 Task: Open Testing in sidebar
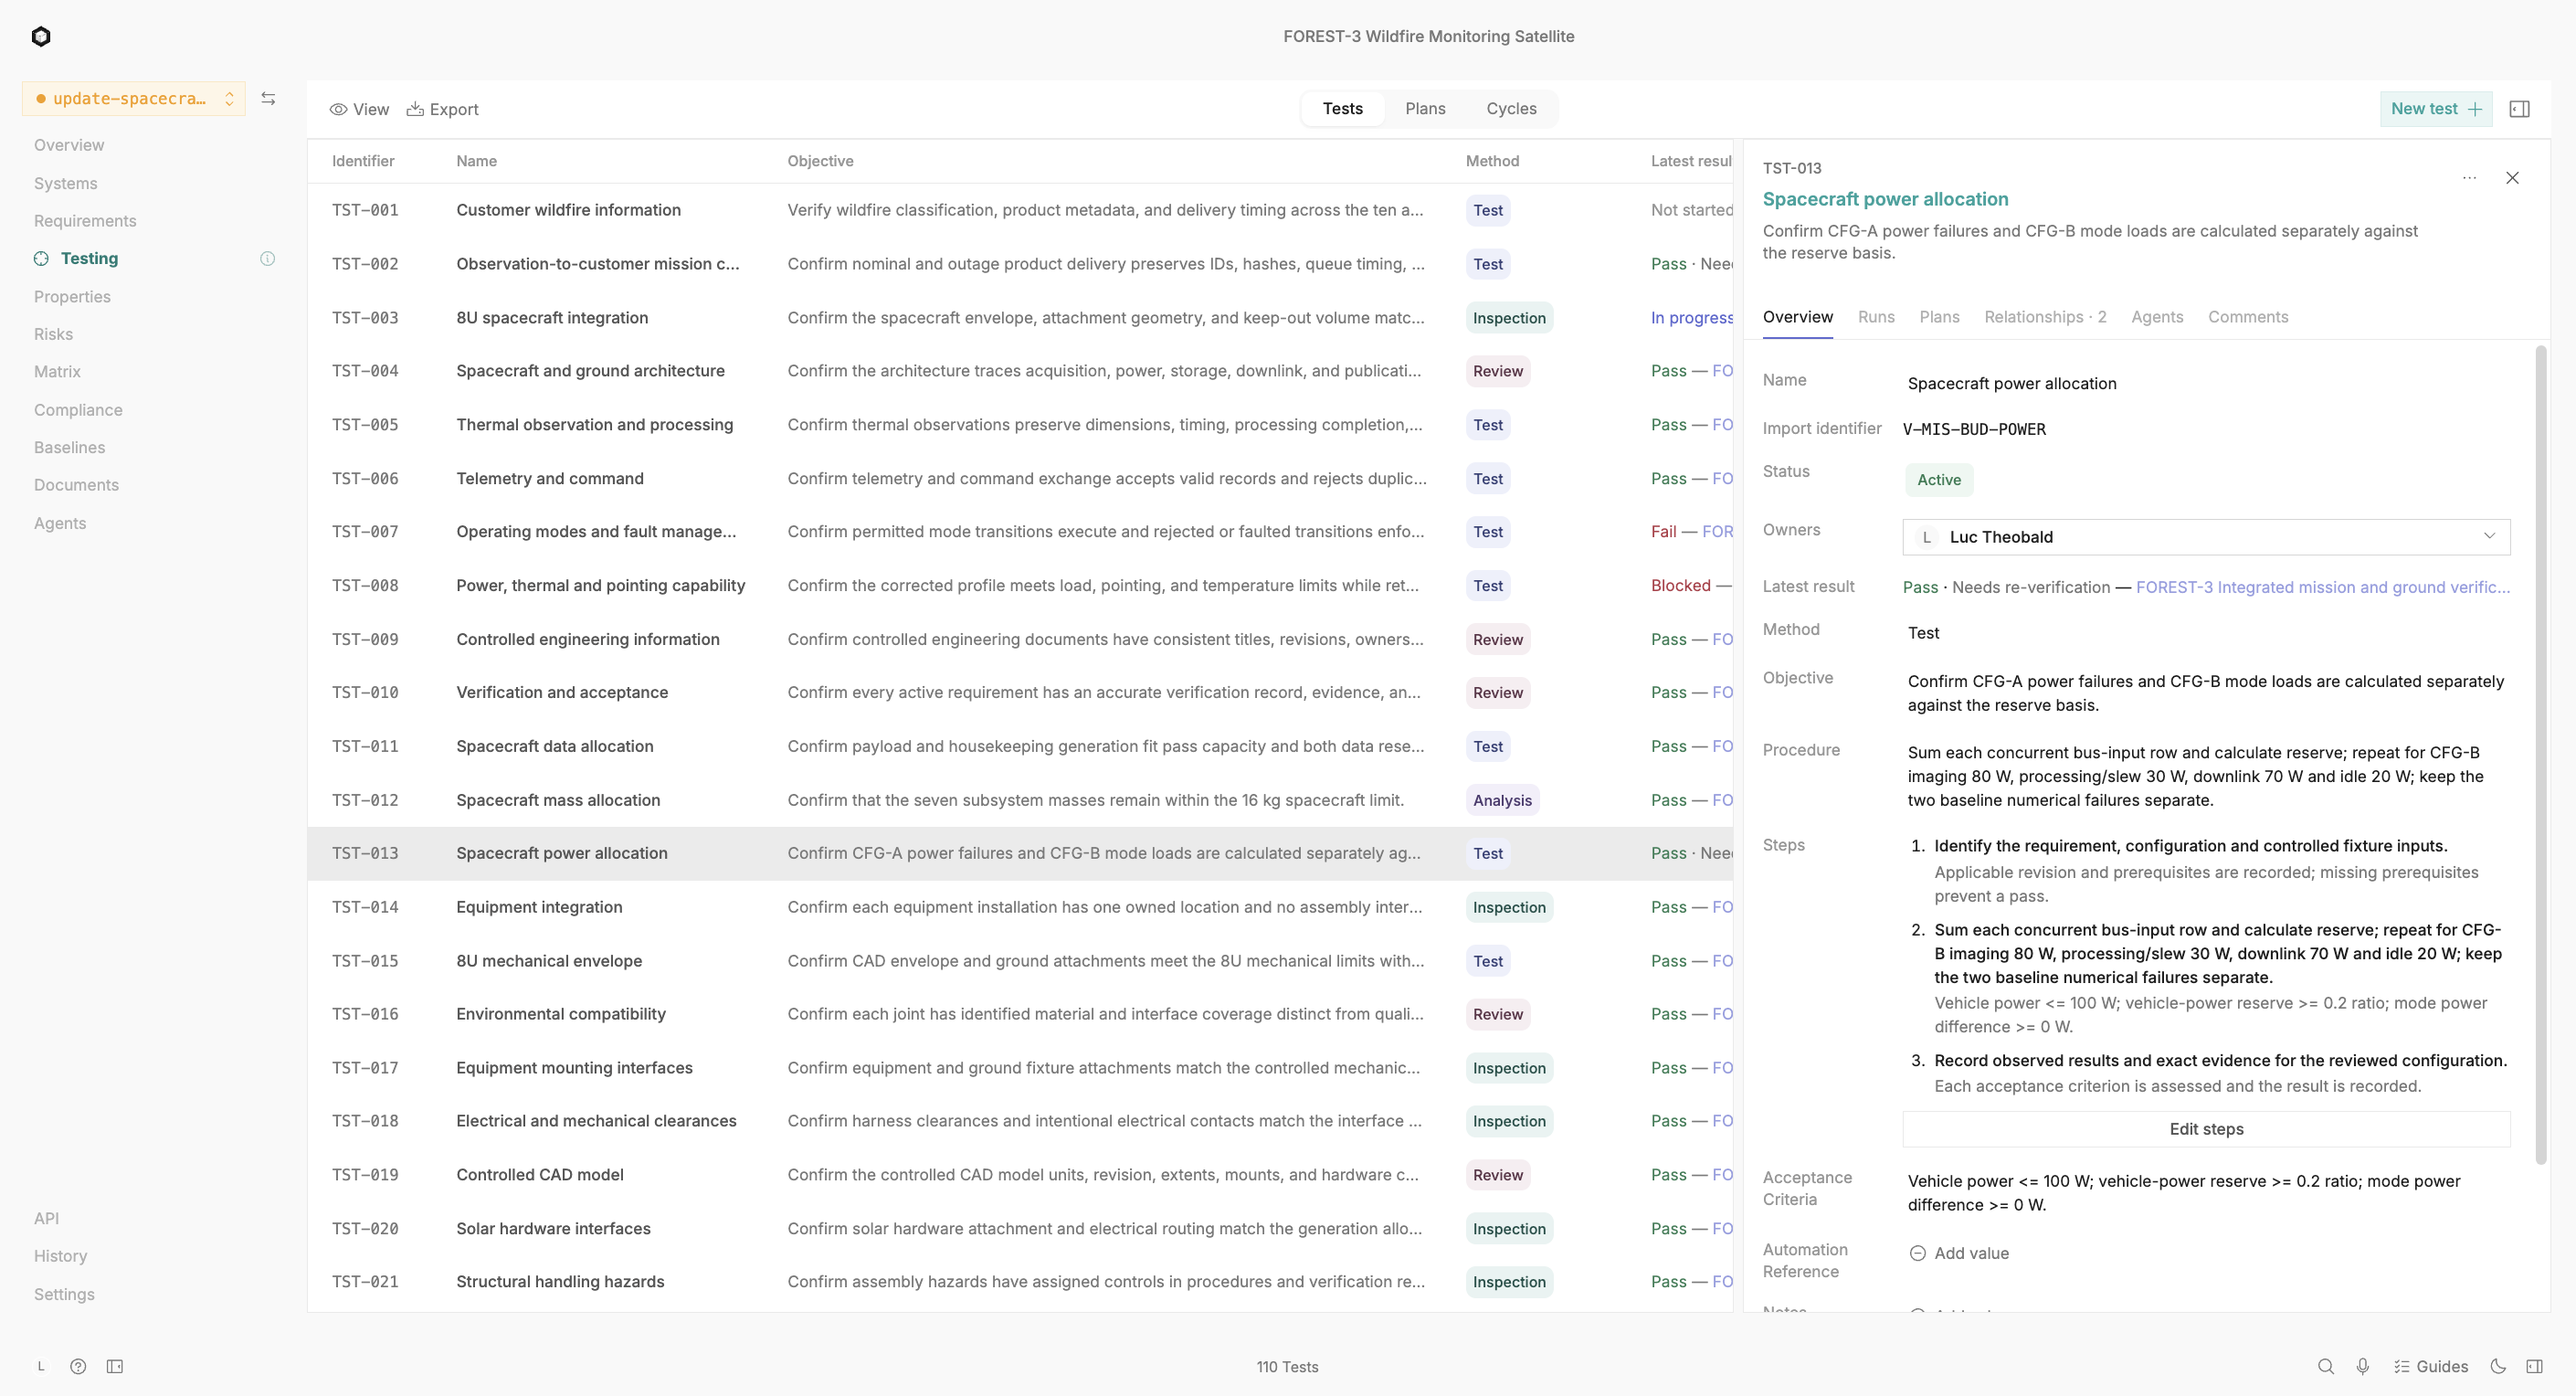(x=89, y=258)
